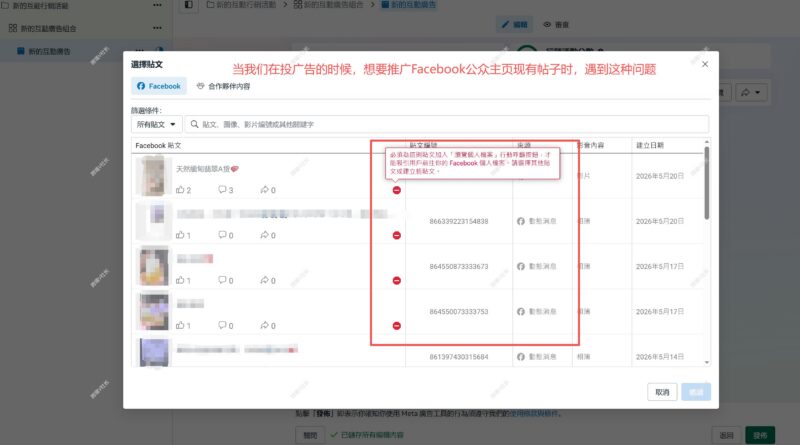The height and width of the screenshot is (445, 800).
Task: Toggle the sidebar panel icon in the top bar
Action: click(189, 5)
